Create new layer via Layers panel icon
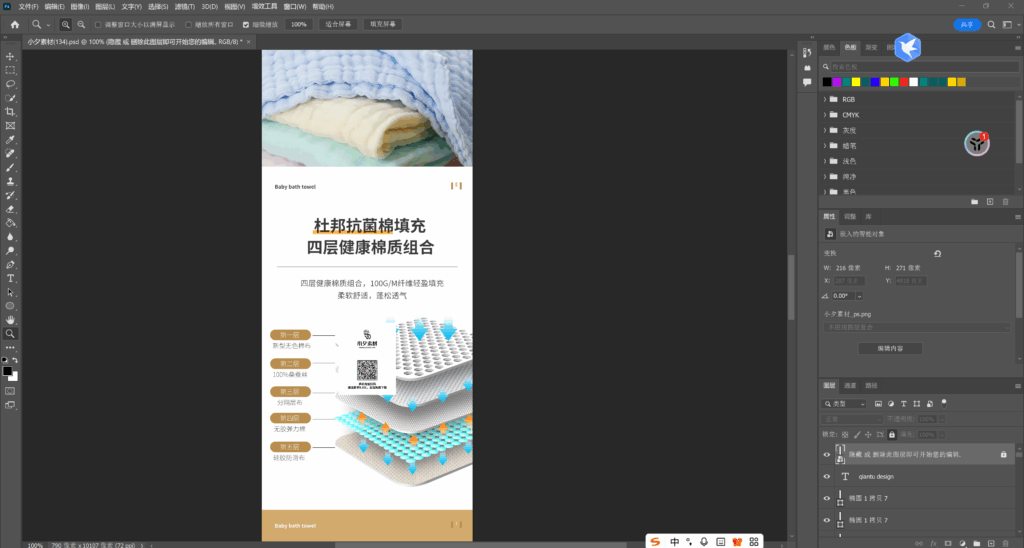 pyautogui.click(x=991, y=543)
